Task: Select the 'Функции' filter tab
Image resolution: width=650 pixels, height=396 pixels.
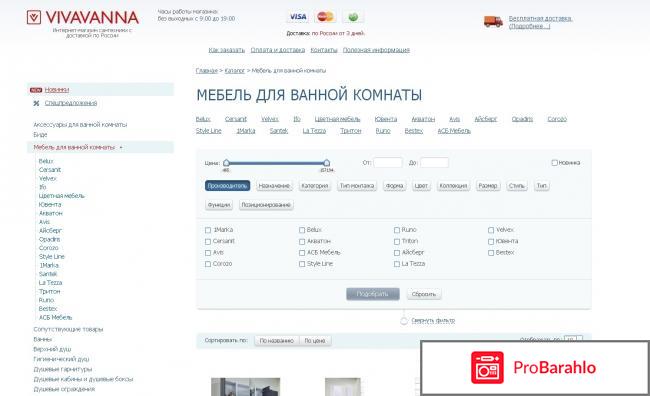Action: tap(219, 205)
